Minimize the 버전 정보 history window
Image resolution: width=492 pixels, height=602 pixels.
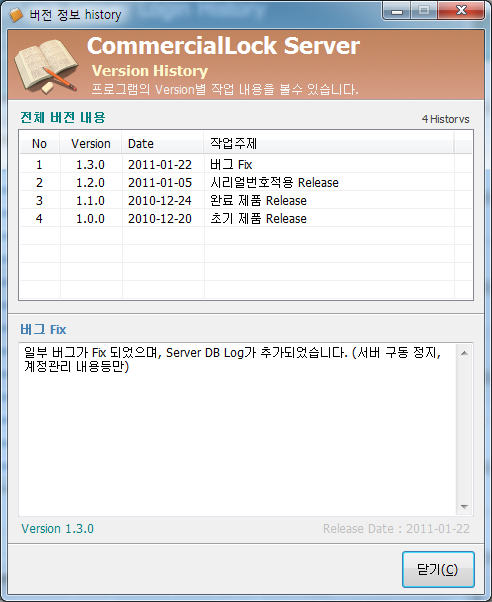[397, 11]
